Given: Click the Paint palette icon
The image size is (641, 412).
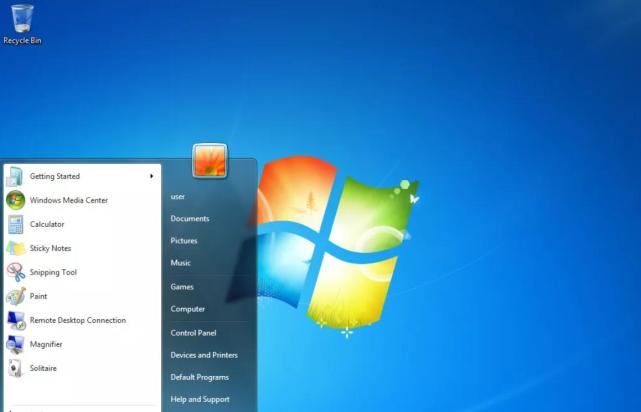Looking at the screenshot, I should point(16,296).
